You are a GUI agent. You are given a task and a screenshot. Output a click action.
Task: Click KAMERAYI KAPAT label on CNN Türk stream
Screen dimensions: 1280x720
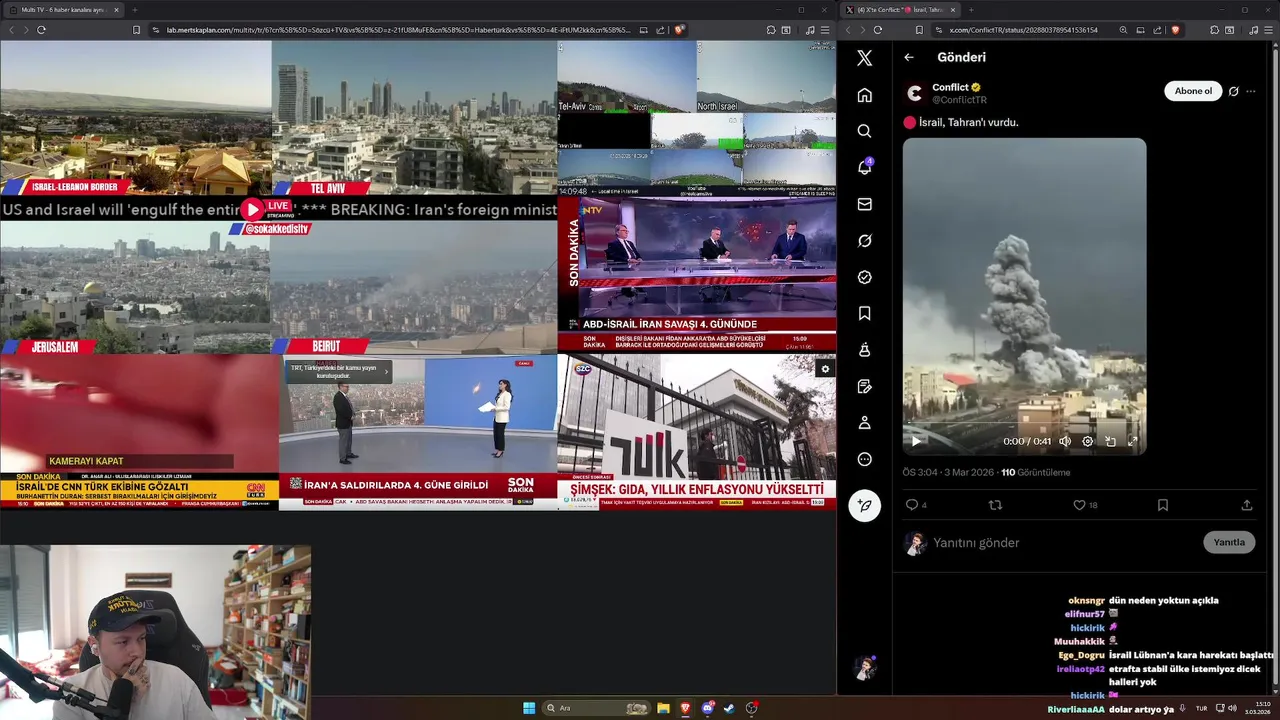click(86, 462)
